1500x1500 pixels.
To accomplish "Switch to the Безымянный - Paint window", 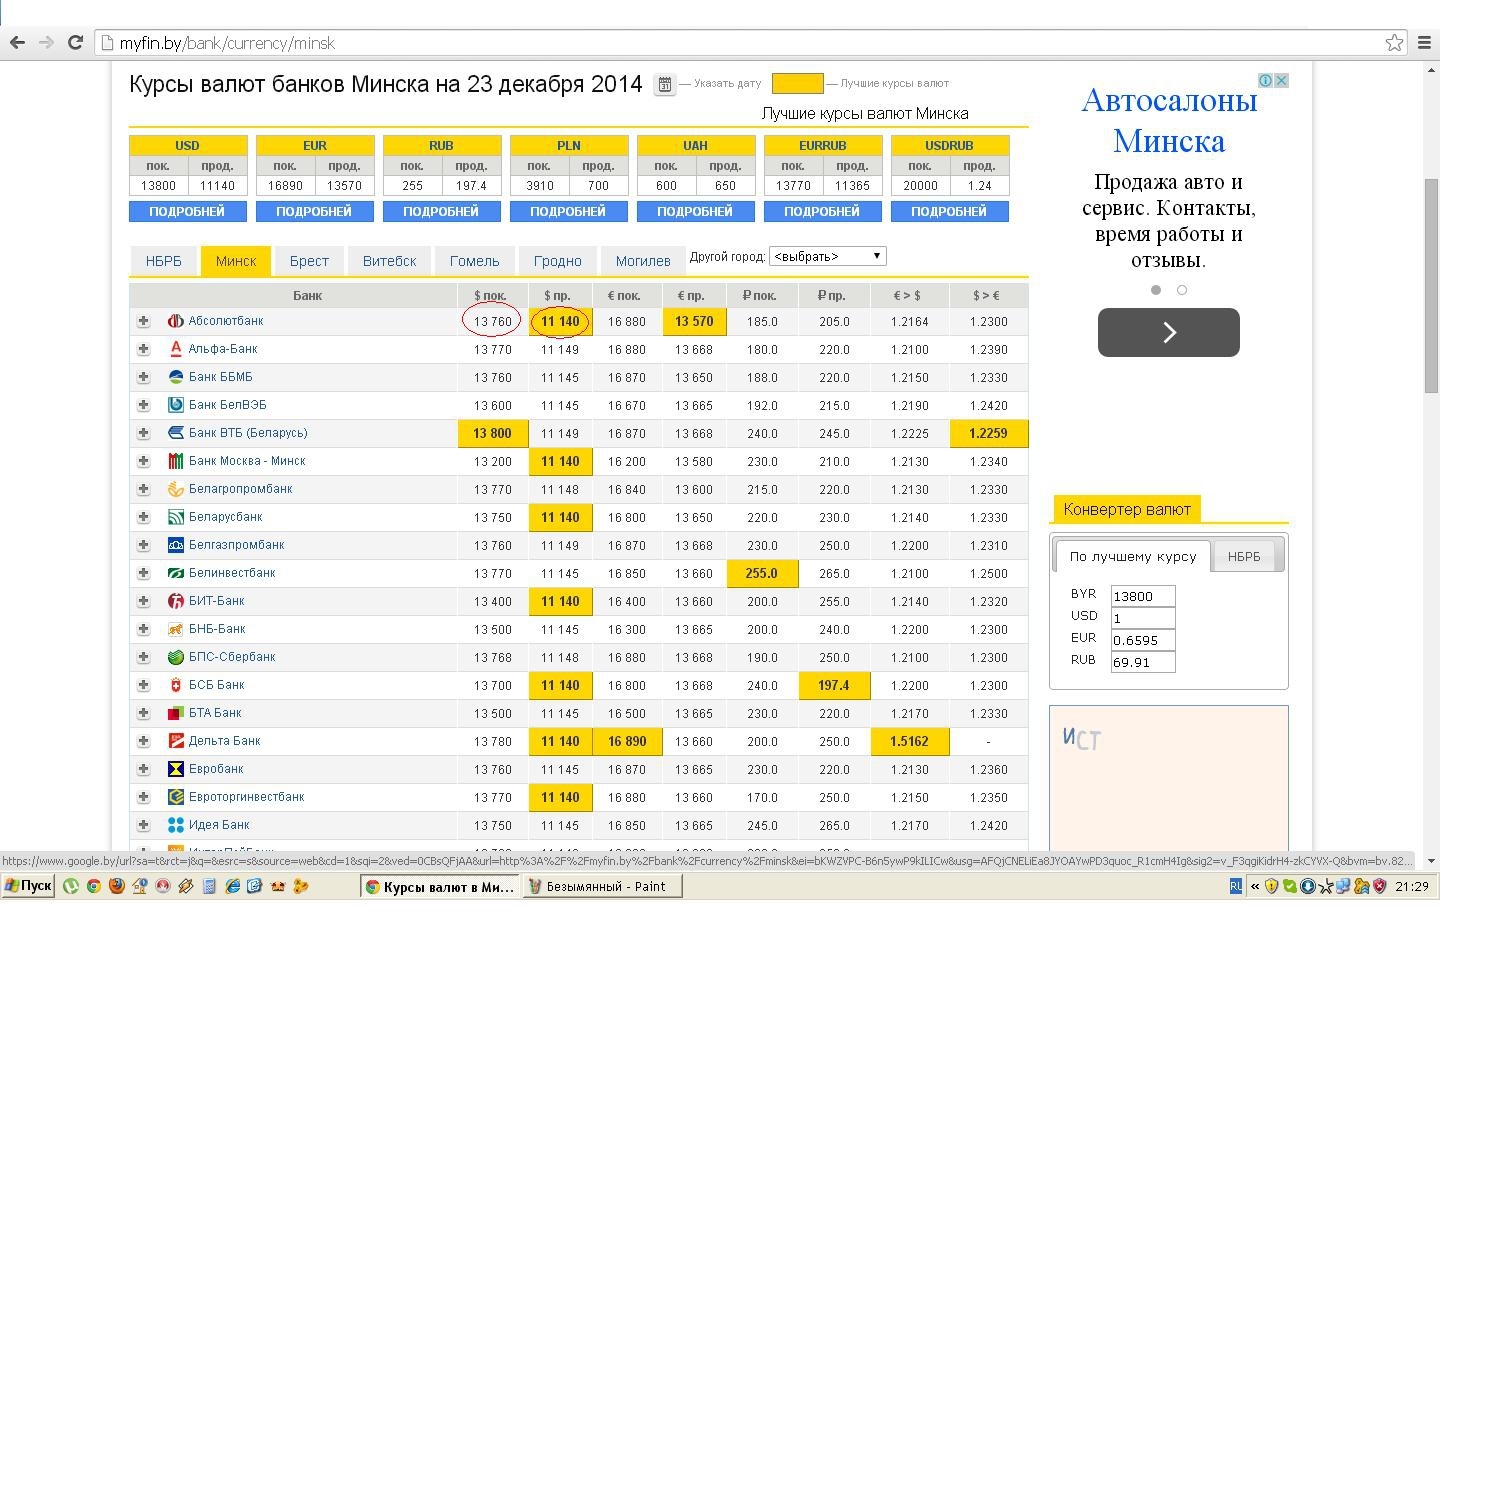I will click(x=603, y=886).
